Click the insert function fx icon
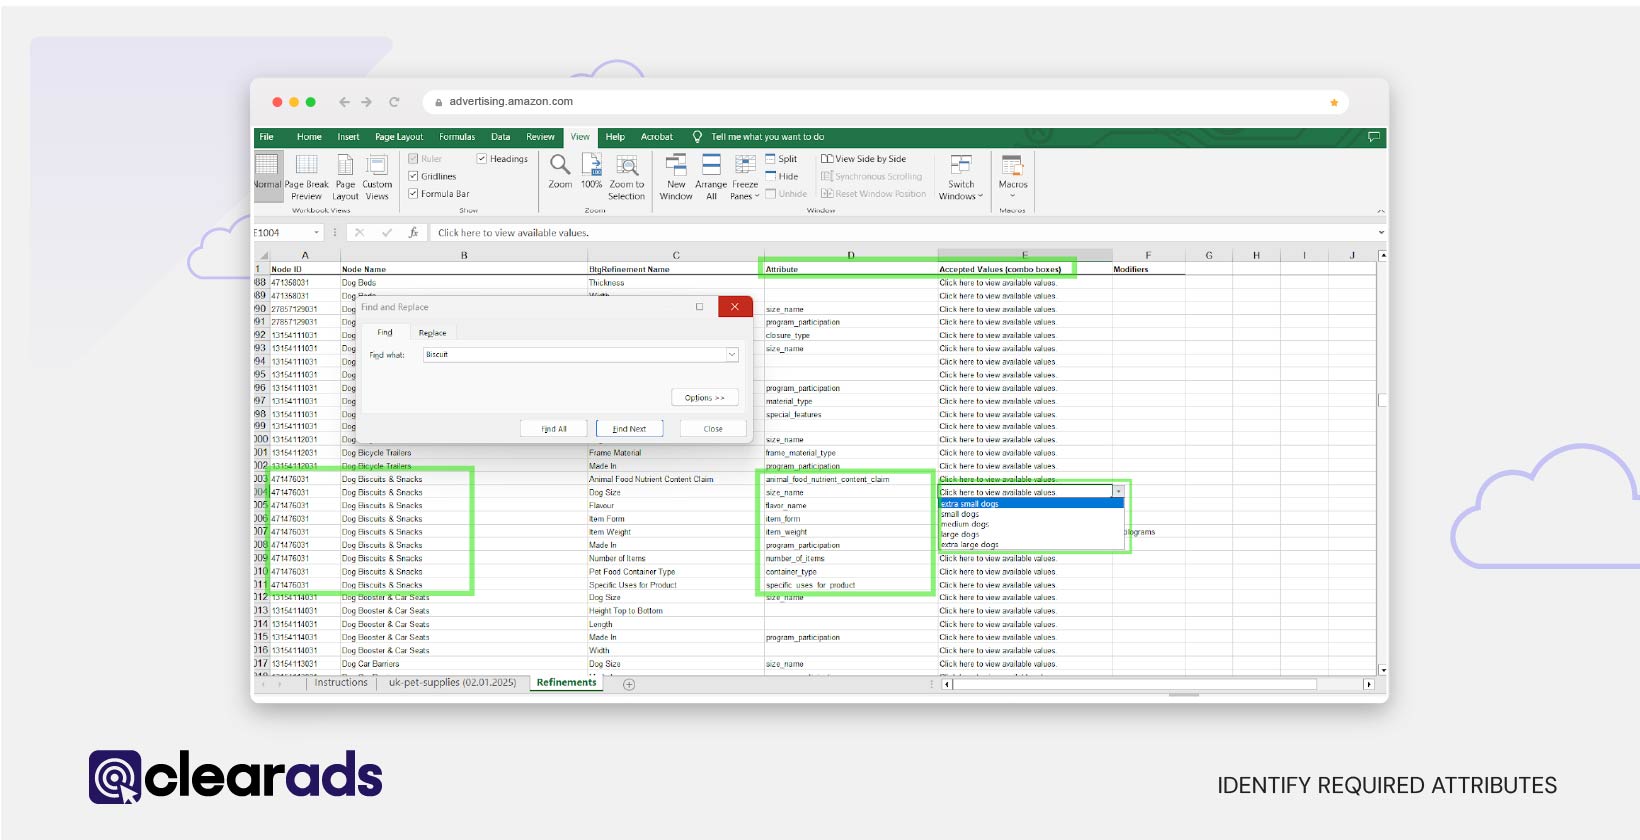The image size is (1640, 840). tap(413, 232)
